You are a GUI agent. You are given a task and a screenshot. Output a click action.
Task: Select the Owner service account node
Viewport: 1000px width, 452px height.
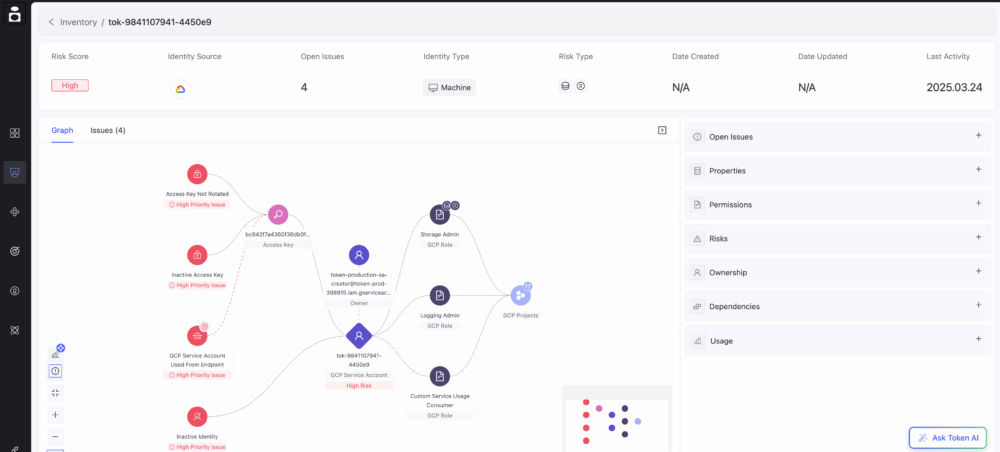click(359, 255)
